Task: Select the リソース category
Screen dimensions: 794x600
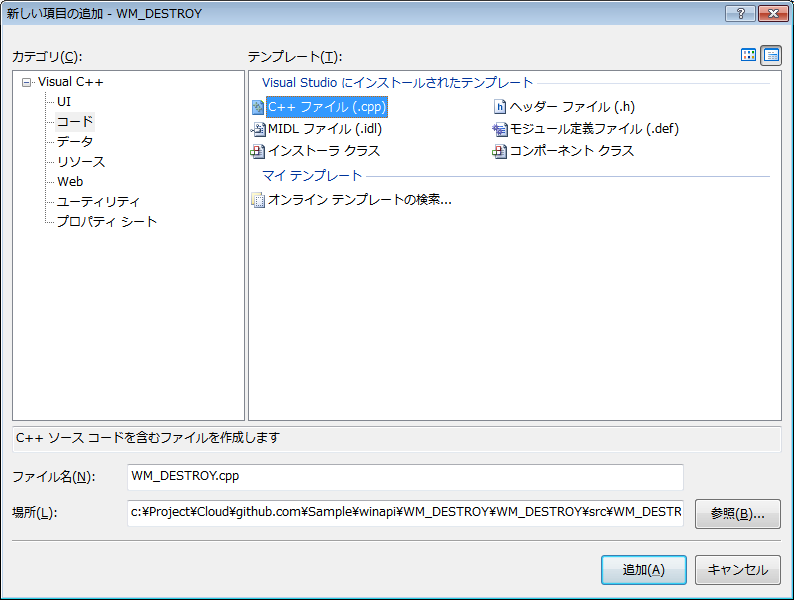Action: click(81, 162)
